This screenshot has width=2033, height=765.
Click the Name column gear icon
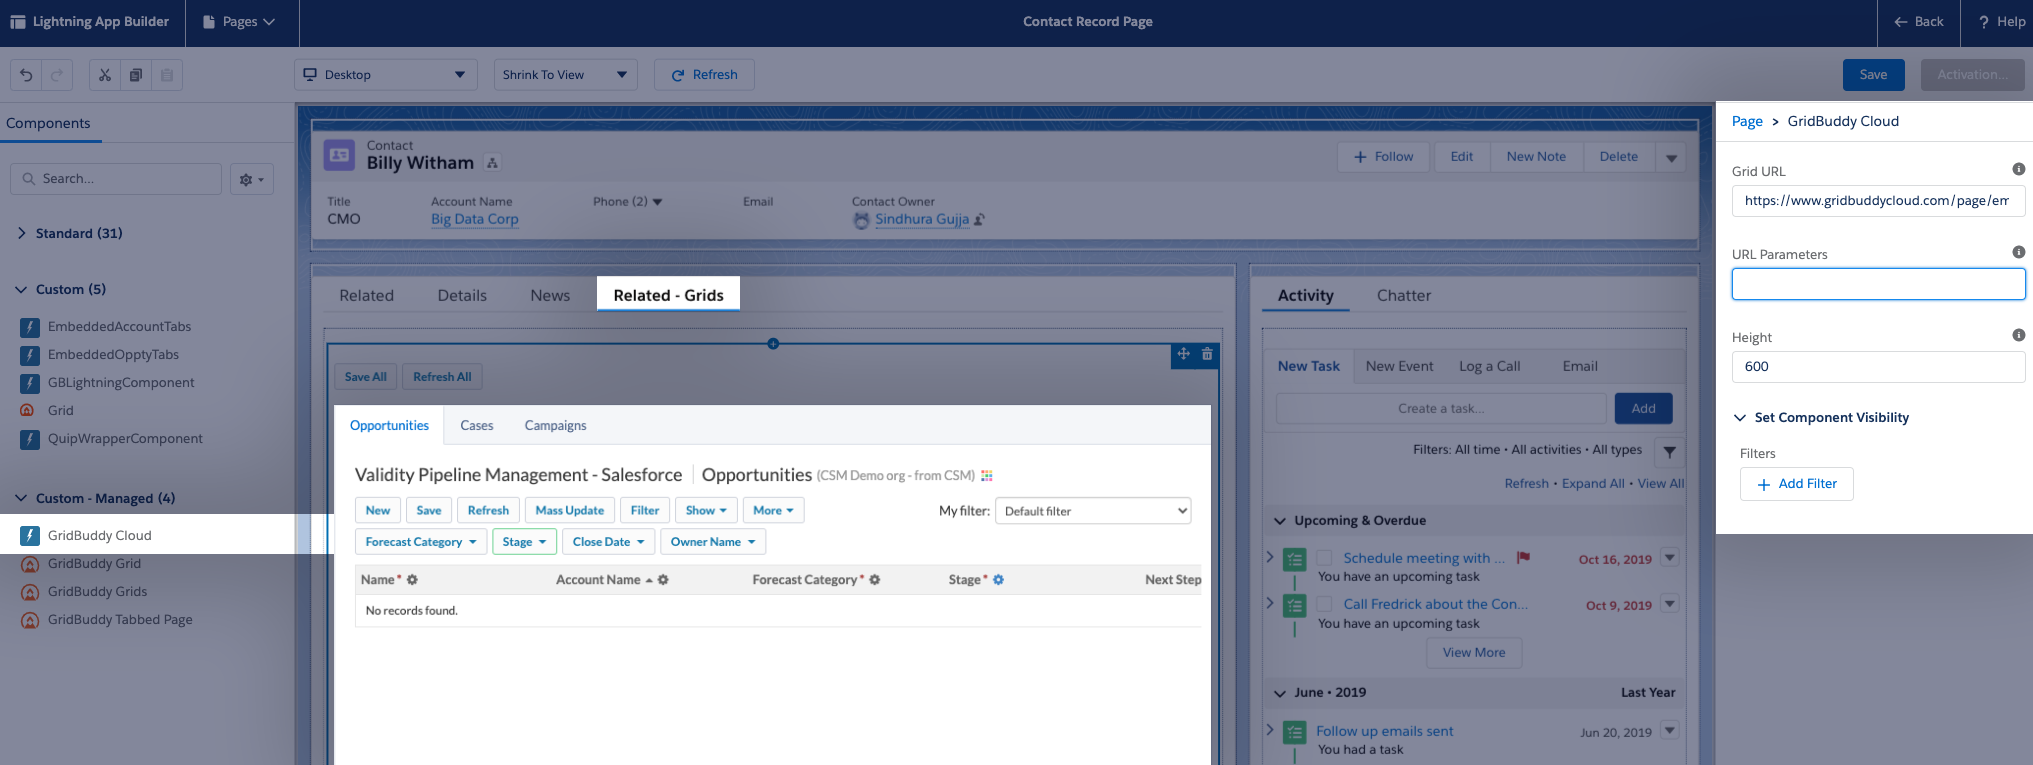pos(412,580)
